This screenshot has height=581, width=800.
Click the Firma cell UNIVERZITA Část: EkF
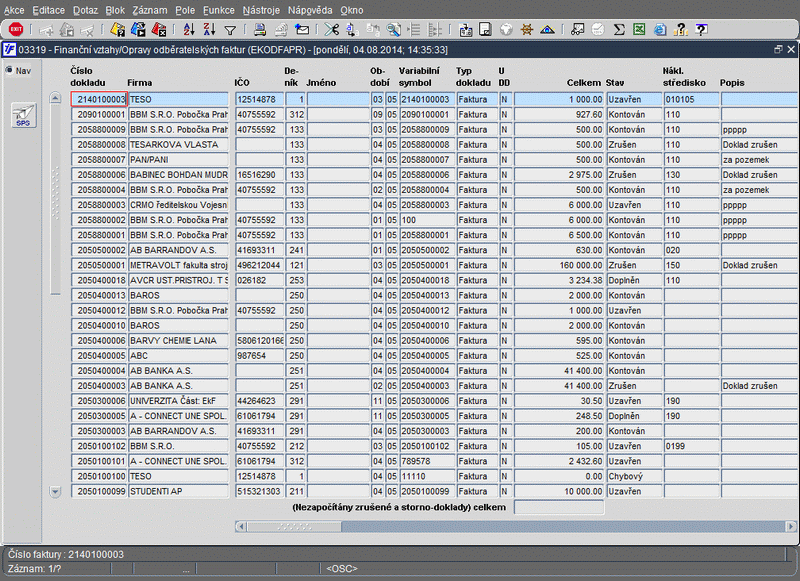pyautogui.click(x=178, y=401)
